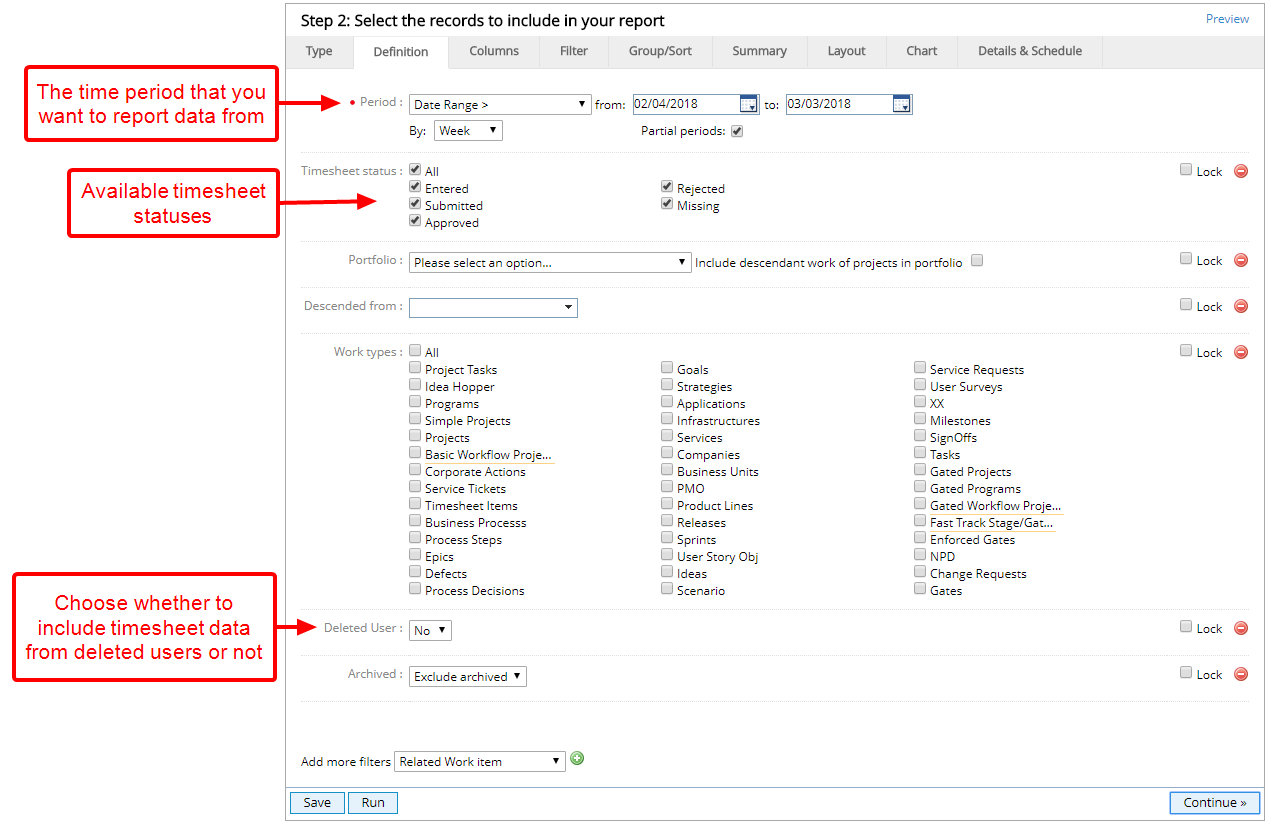
Task: Switch to the Group/Sort tab
Action: pos(660,51)
